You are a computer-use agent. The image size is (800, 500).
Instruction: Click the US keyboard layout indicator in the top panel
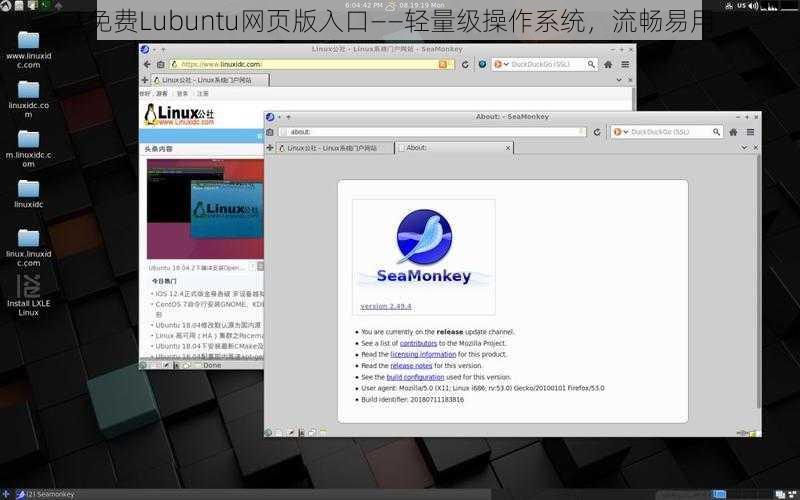click(x=741, y=6)
